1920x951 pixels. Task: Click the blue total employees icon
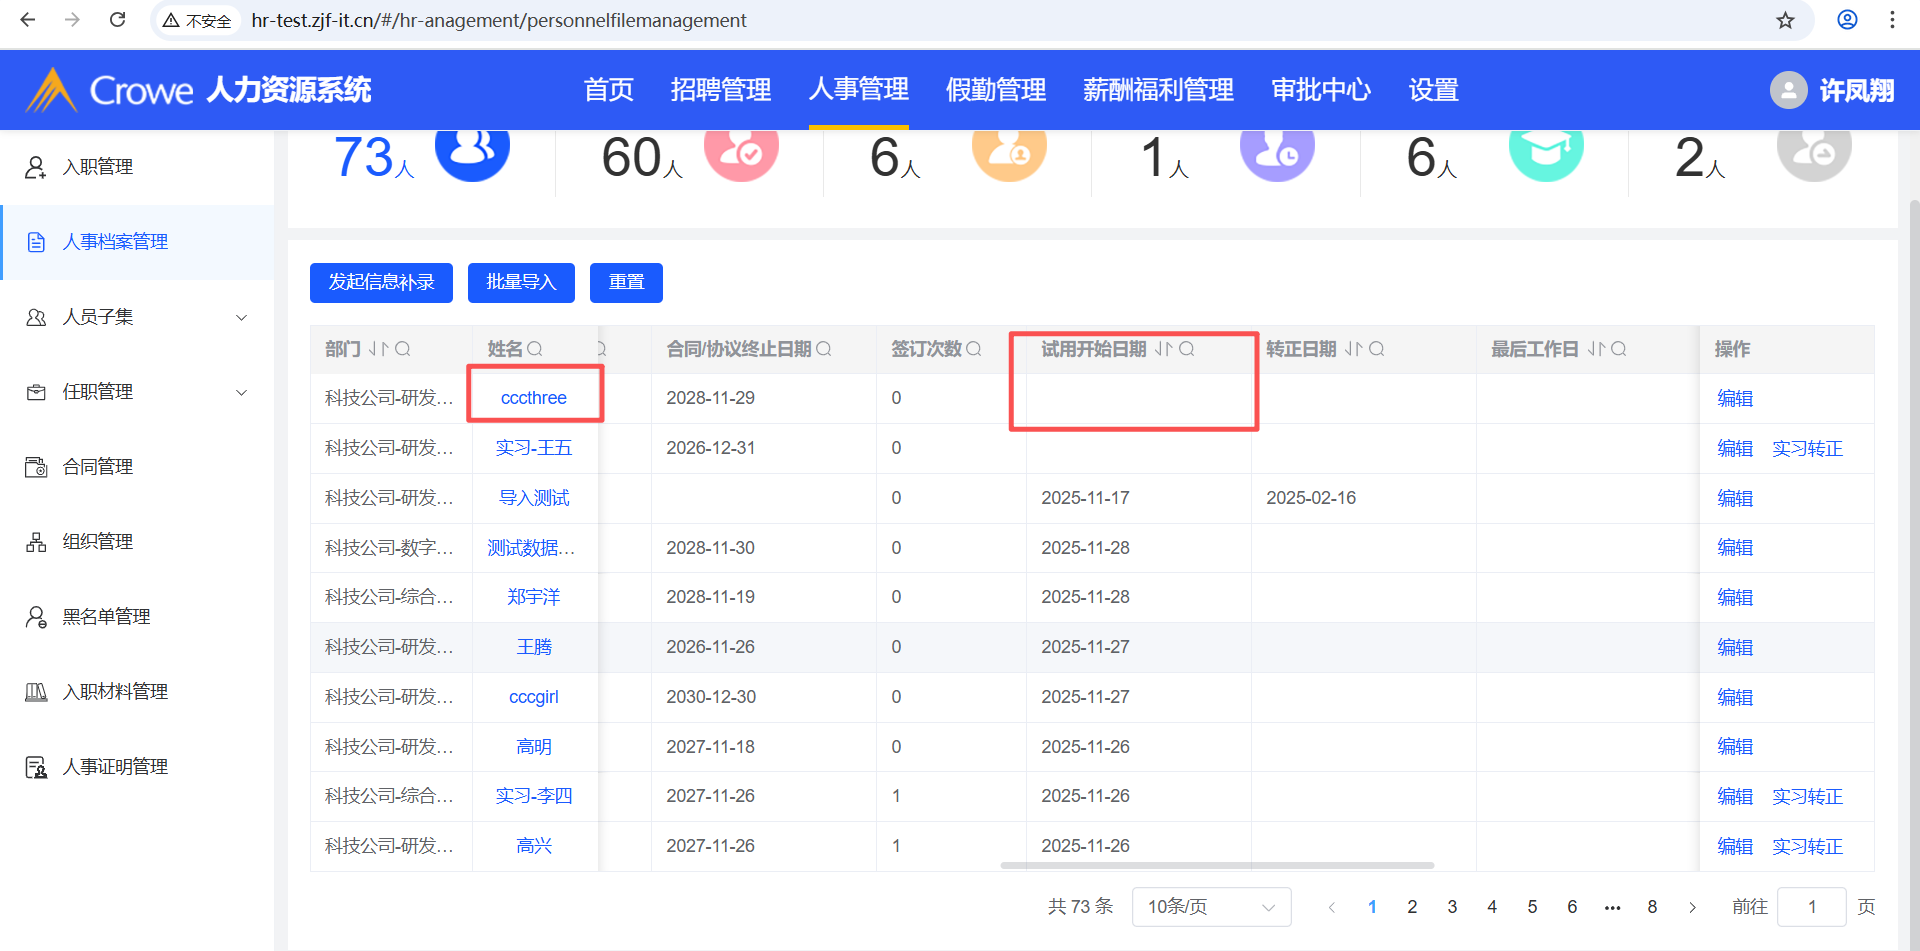tap(472, 150)
